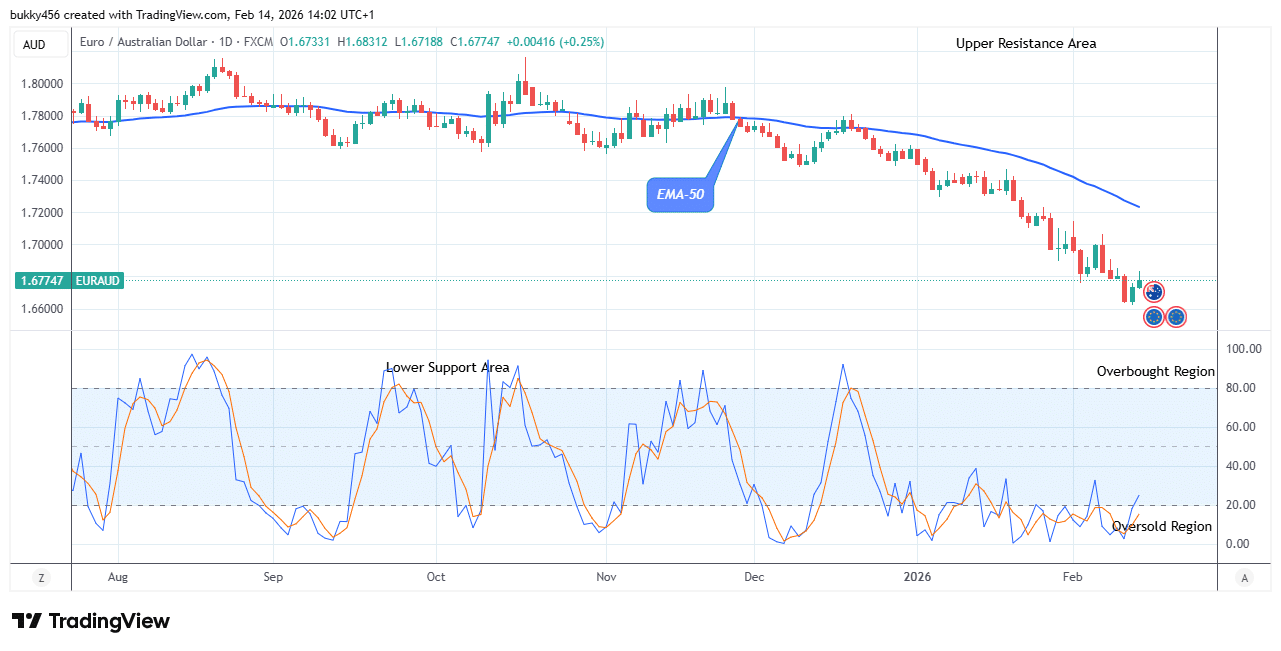Toggle the AUD currency box
The image size is (1281, 651).
[x=40, y=44]
